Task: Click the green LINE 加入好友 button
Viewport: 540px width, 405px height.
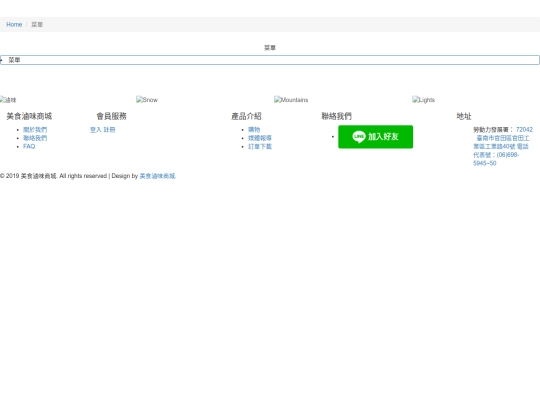Action: click(x=375, y=137)
